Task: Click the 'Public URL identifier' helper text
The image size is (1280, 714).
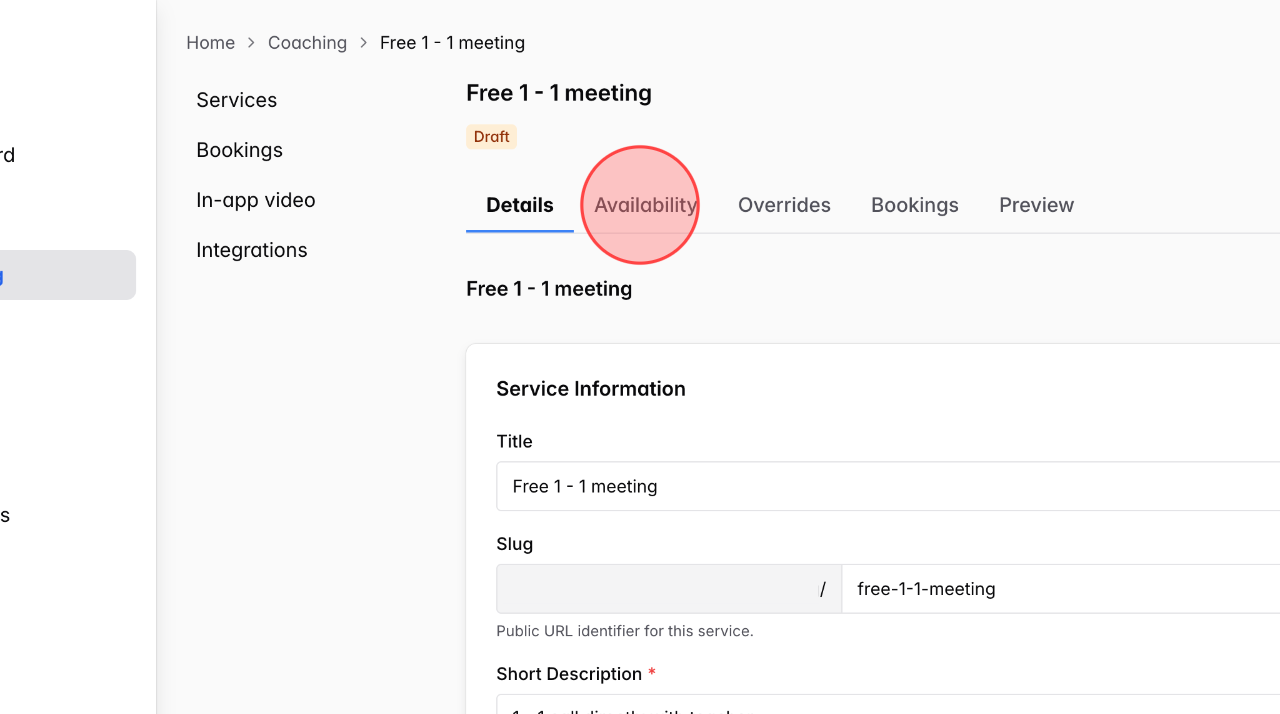Action: (625, 631)
